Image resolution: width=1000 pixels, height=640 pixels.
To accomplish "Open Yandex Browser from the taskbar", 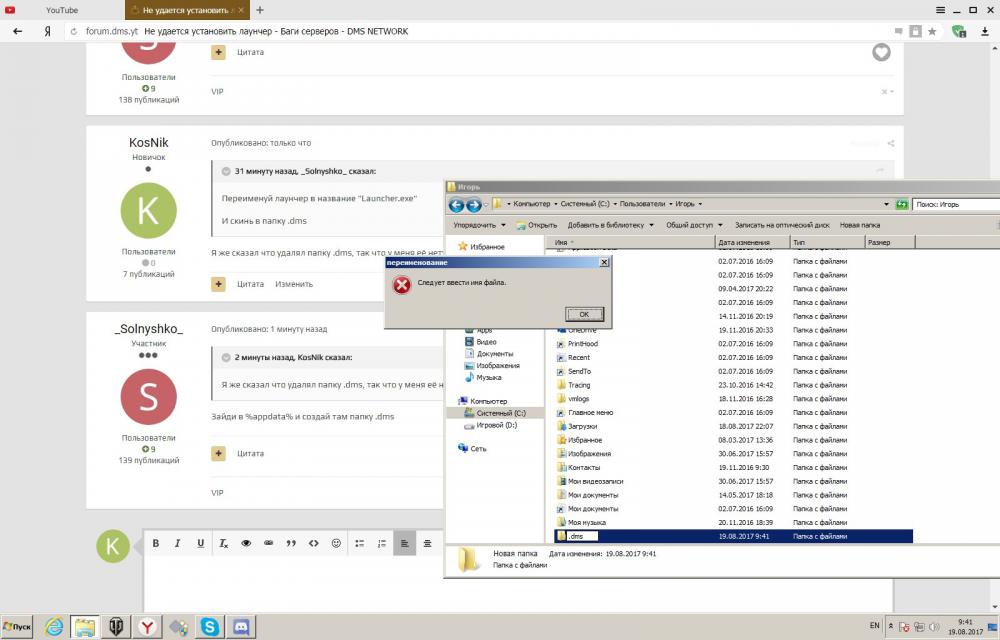I will tap(147, 627).
